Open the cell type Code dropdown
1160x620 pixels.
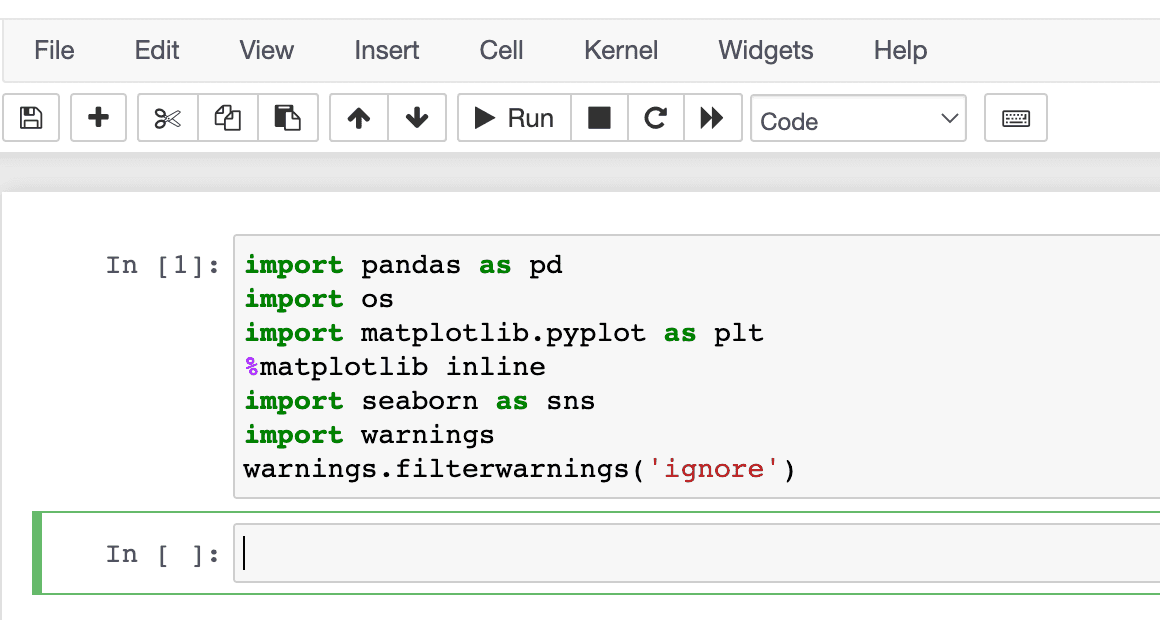point(858,120)
